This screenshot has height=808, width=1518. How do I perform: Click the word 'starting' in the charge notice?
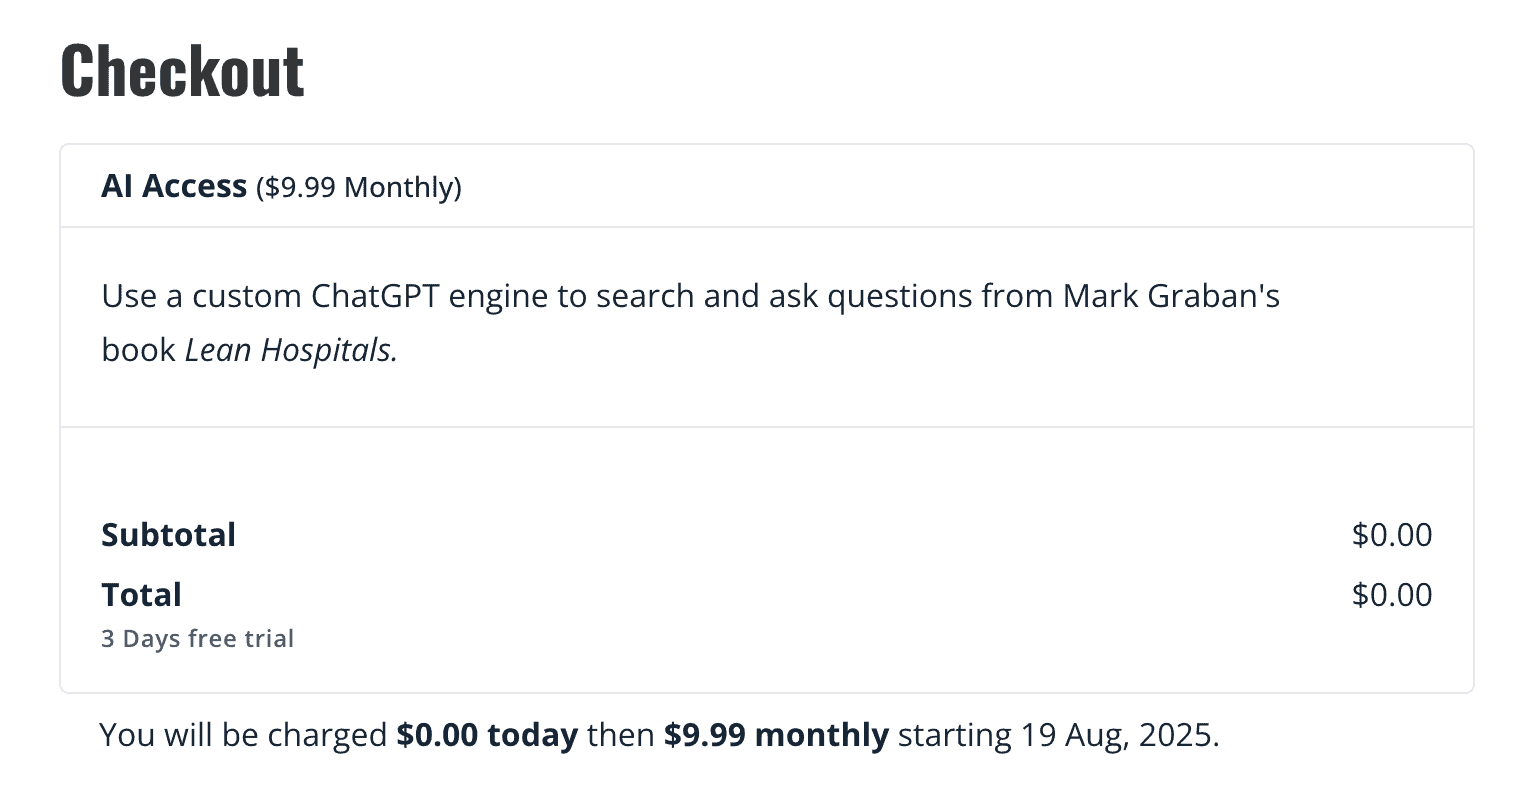tap(954, 736)
